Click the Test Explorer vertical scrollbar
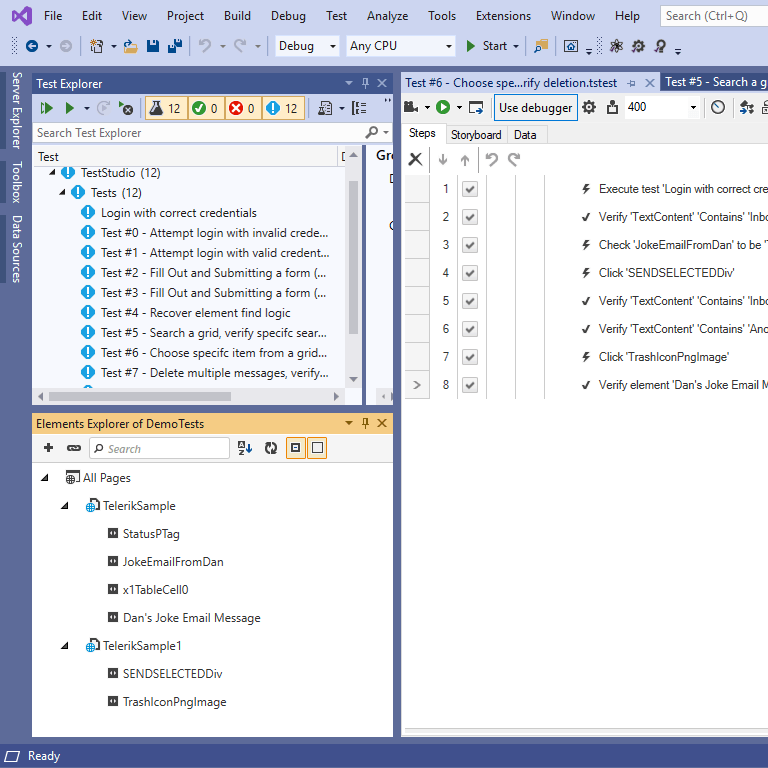The image size is (768, 768). pyautogui.click(x=353, y=257)
